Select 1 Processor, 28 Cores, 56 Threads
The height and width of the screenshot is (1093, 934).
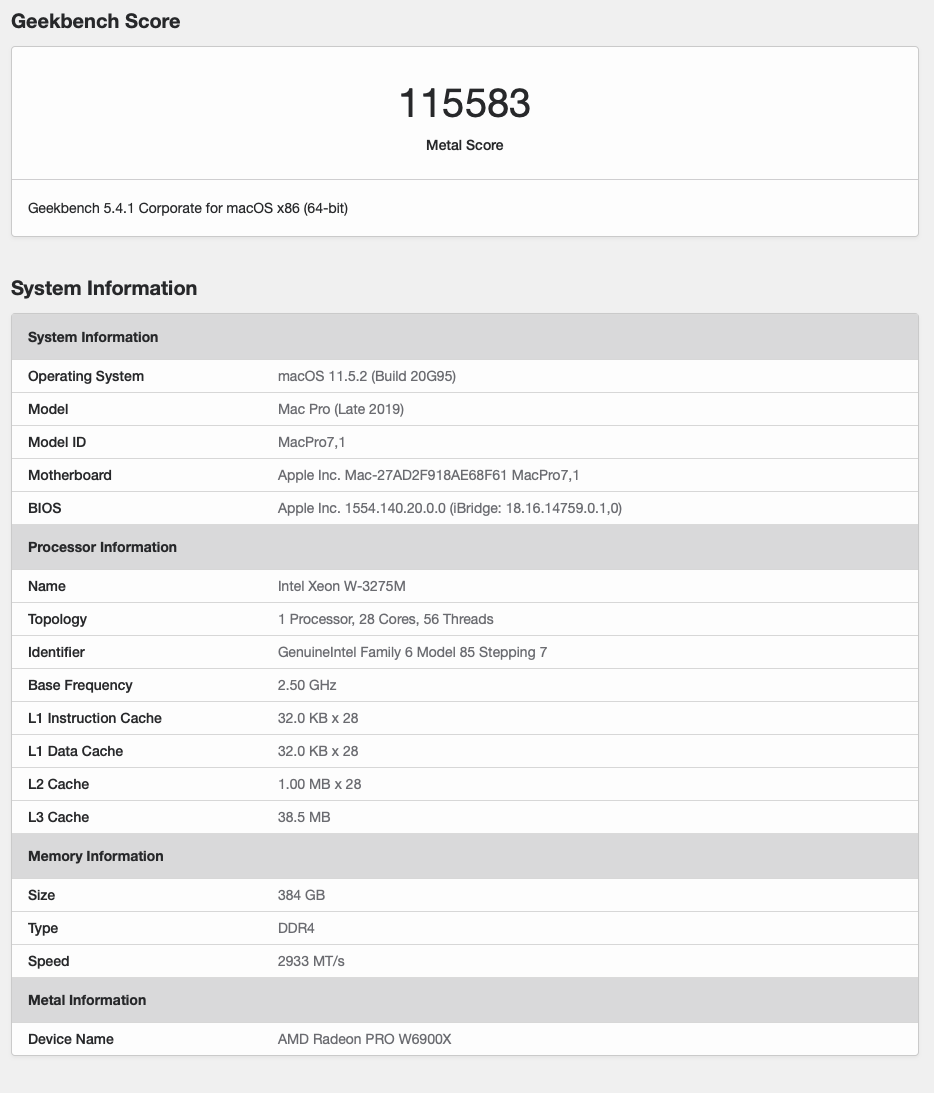(x=385, y=619)
